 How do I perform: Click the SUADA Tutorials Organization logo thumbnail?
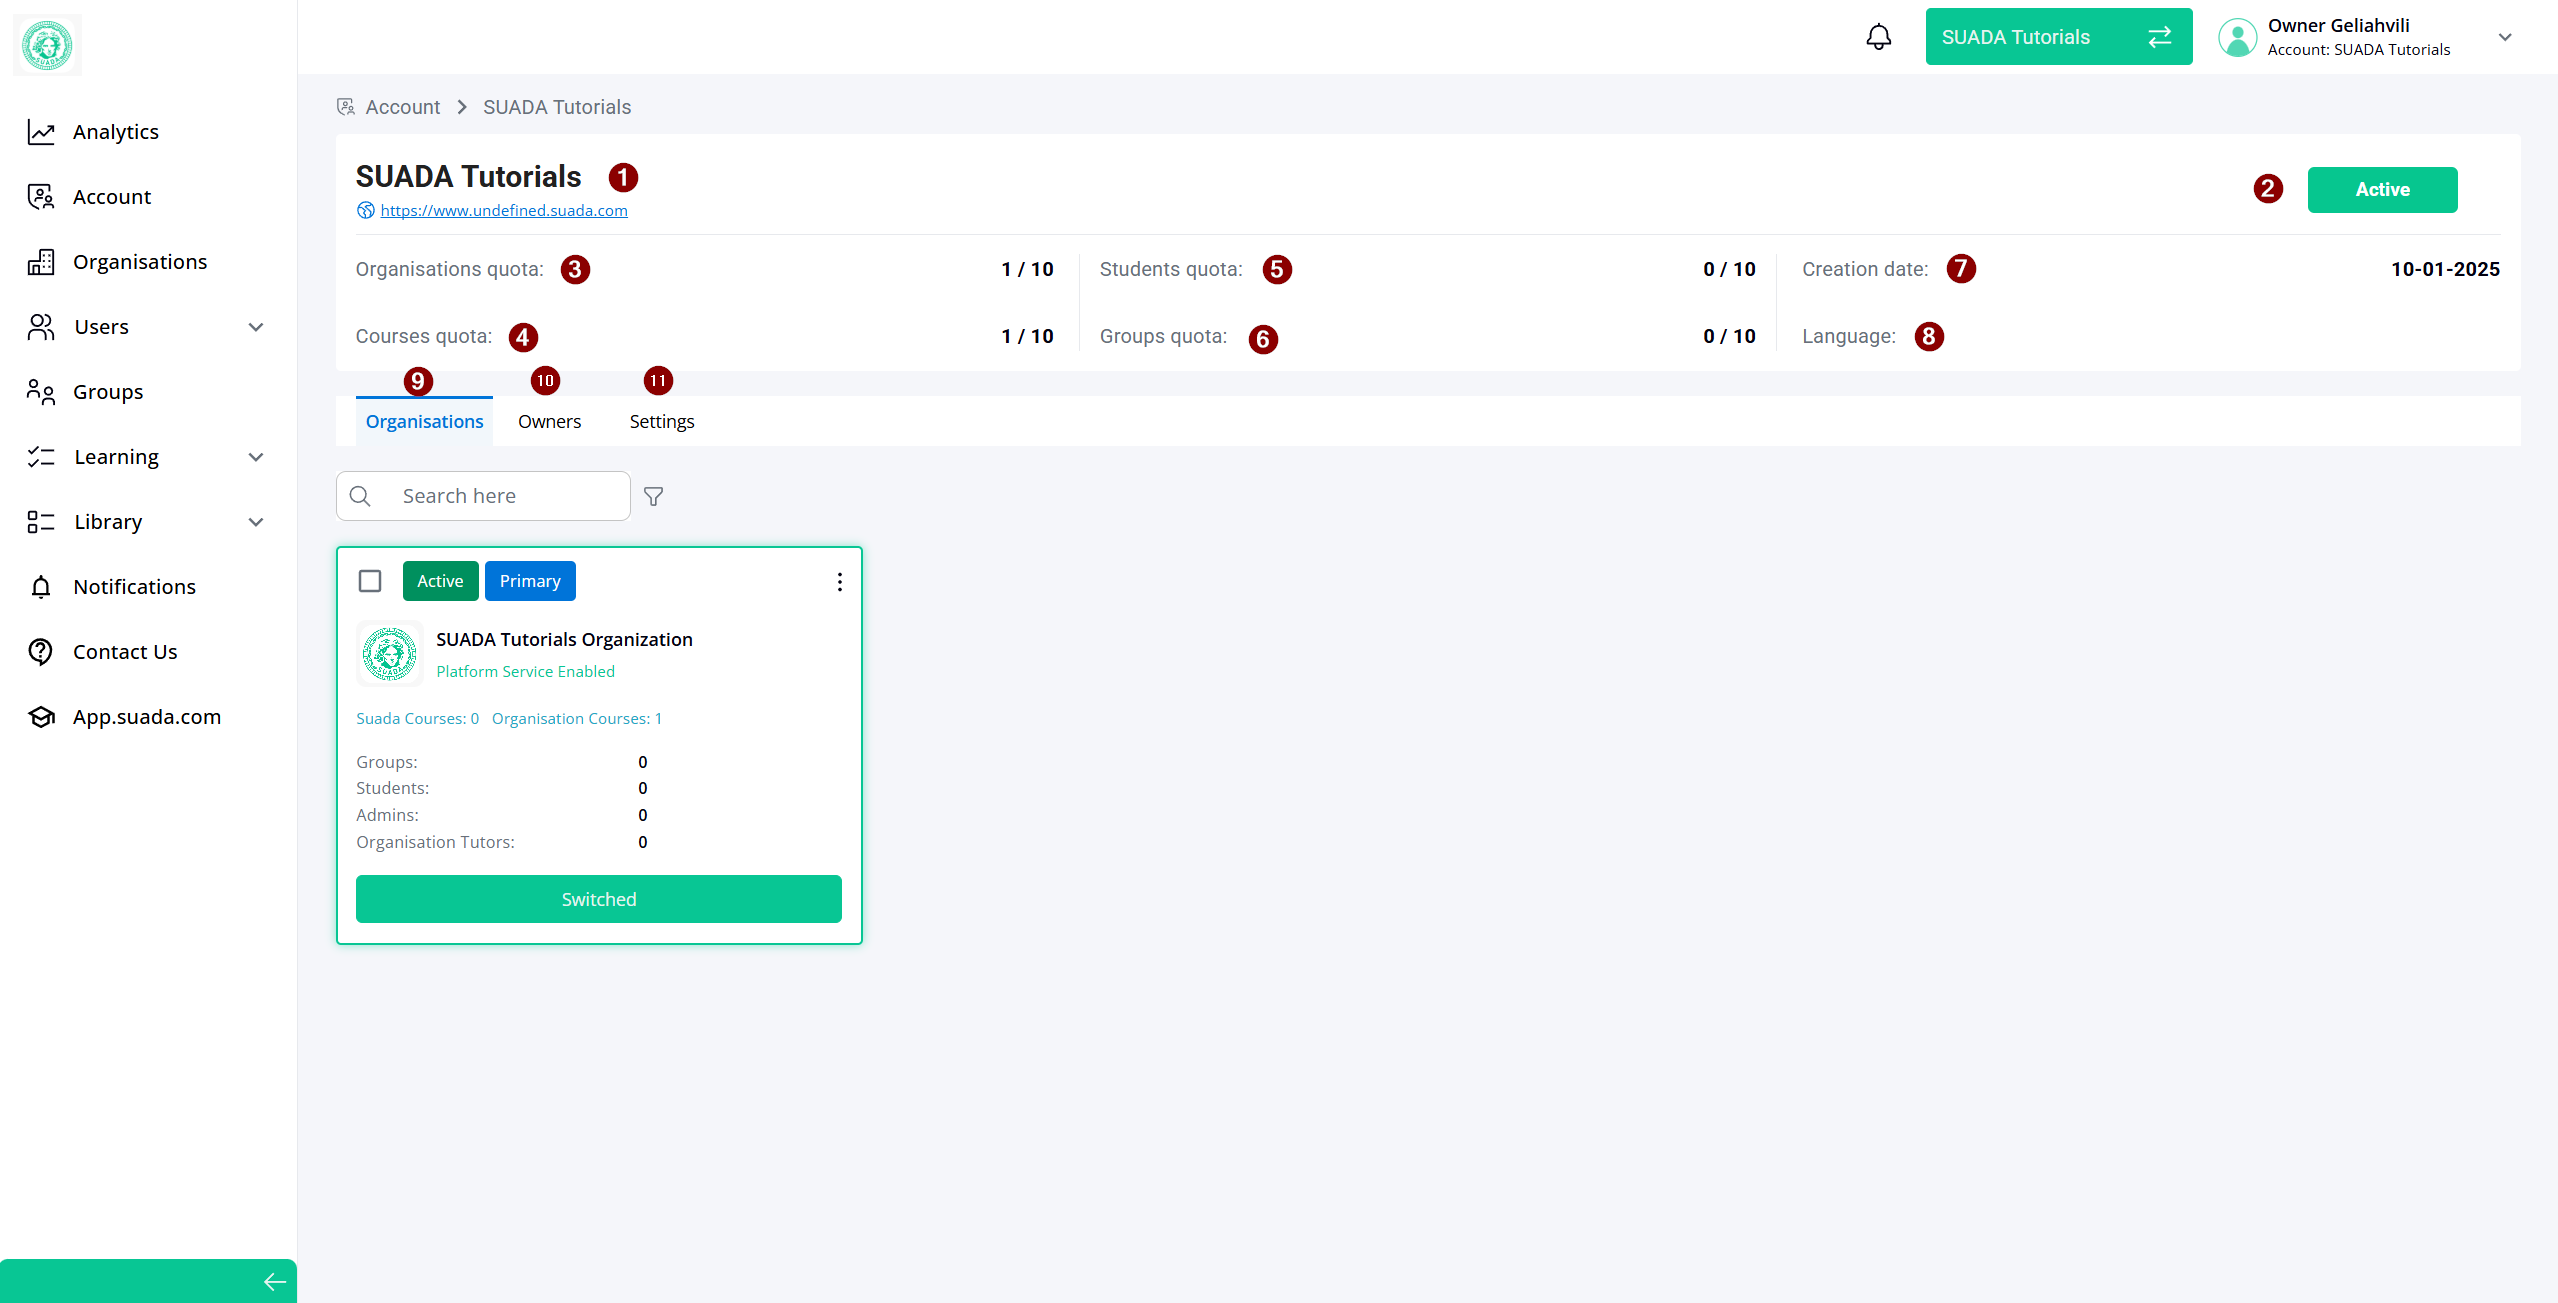coord(389,654)
